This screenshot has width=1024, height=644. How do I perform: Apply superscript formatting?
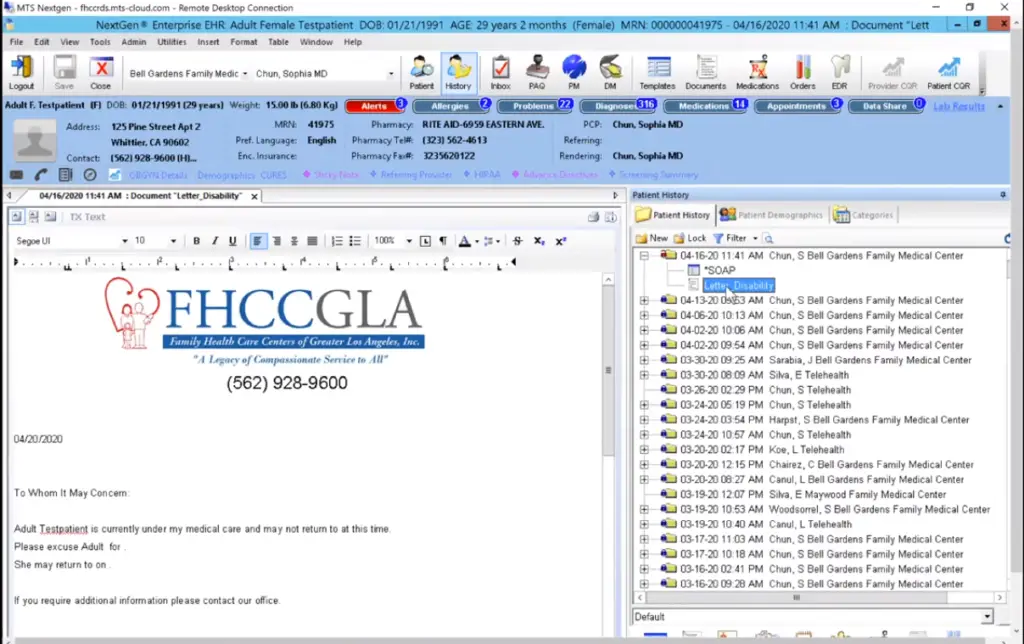click(560, 241)
